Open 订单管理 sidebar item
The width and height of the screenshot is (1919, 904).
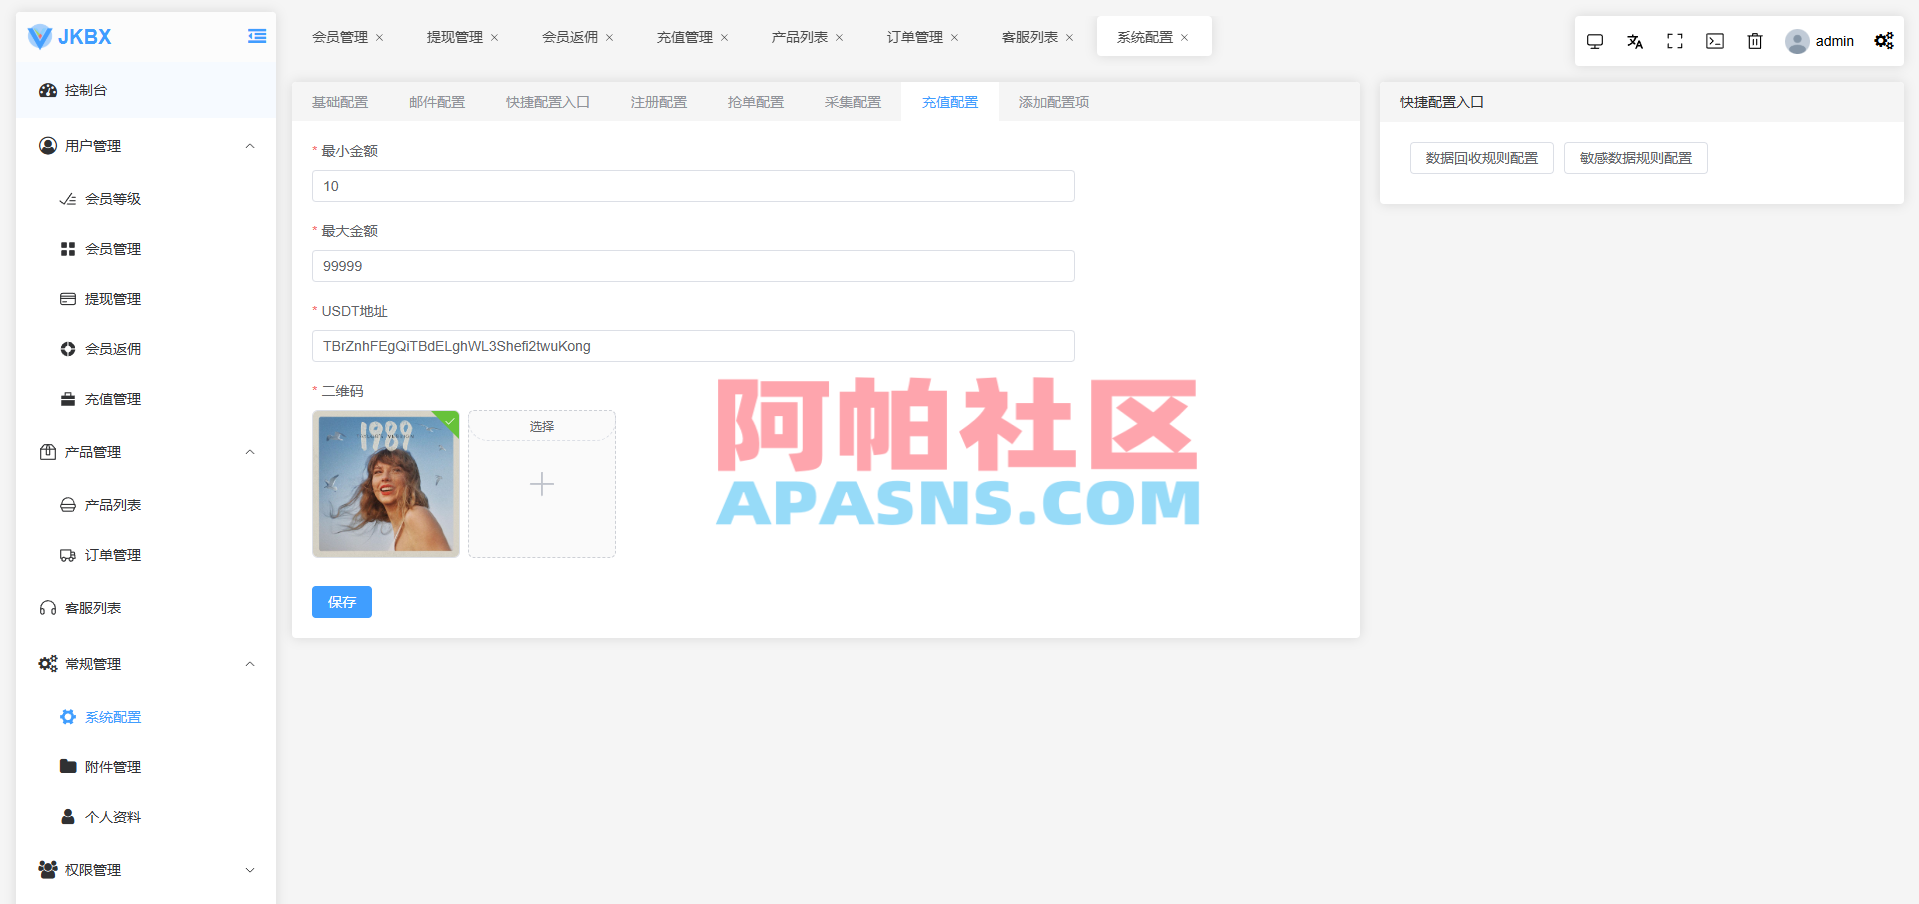[x=146, y=555]
